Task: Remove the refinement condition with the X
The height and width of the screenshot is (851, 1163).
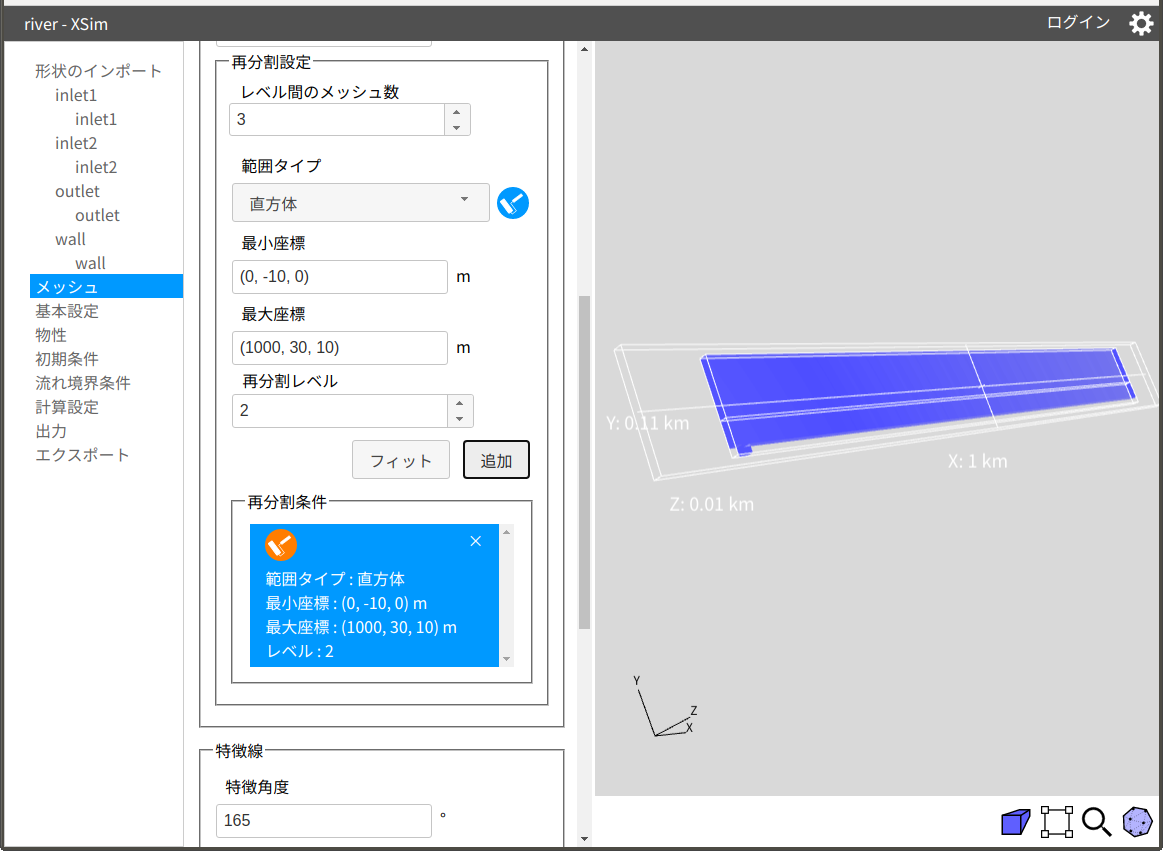Action: [476, 542]
